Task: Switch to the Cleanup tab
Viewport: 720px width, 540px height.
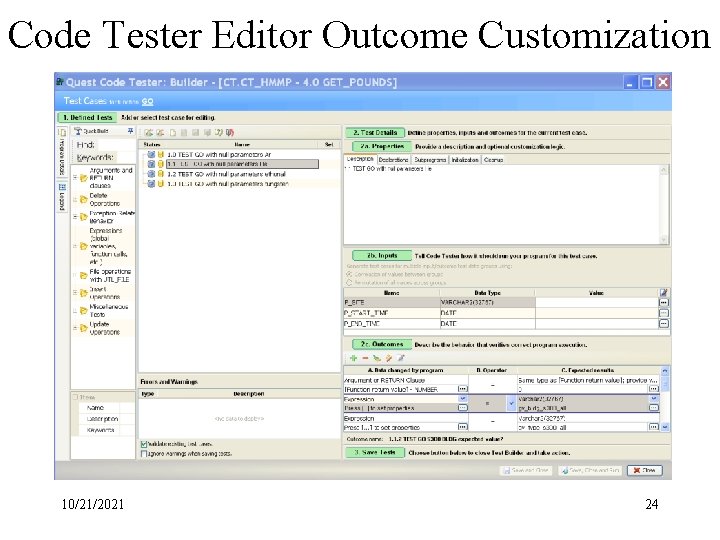Action: tap(494, 160)
